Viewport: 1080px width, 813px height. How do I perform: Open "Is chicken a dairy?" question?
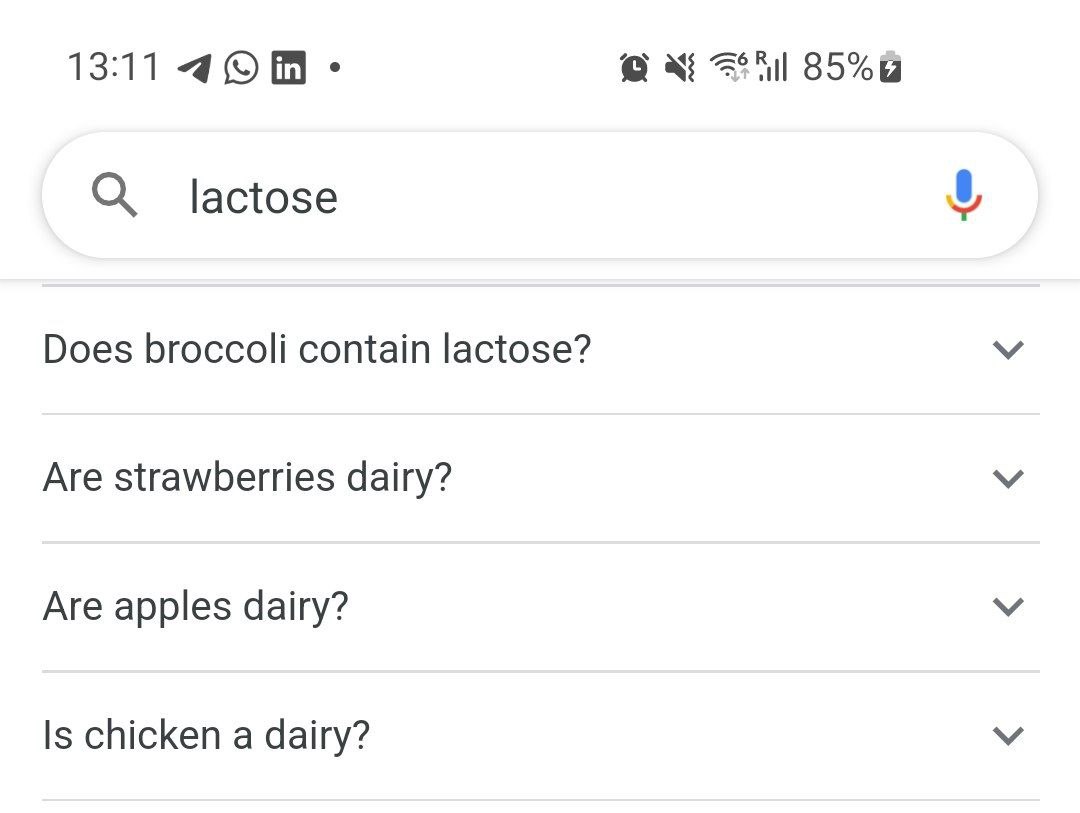(206, 736)
